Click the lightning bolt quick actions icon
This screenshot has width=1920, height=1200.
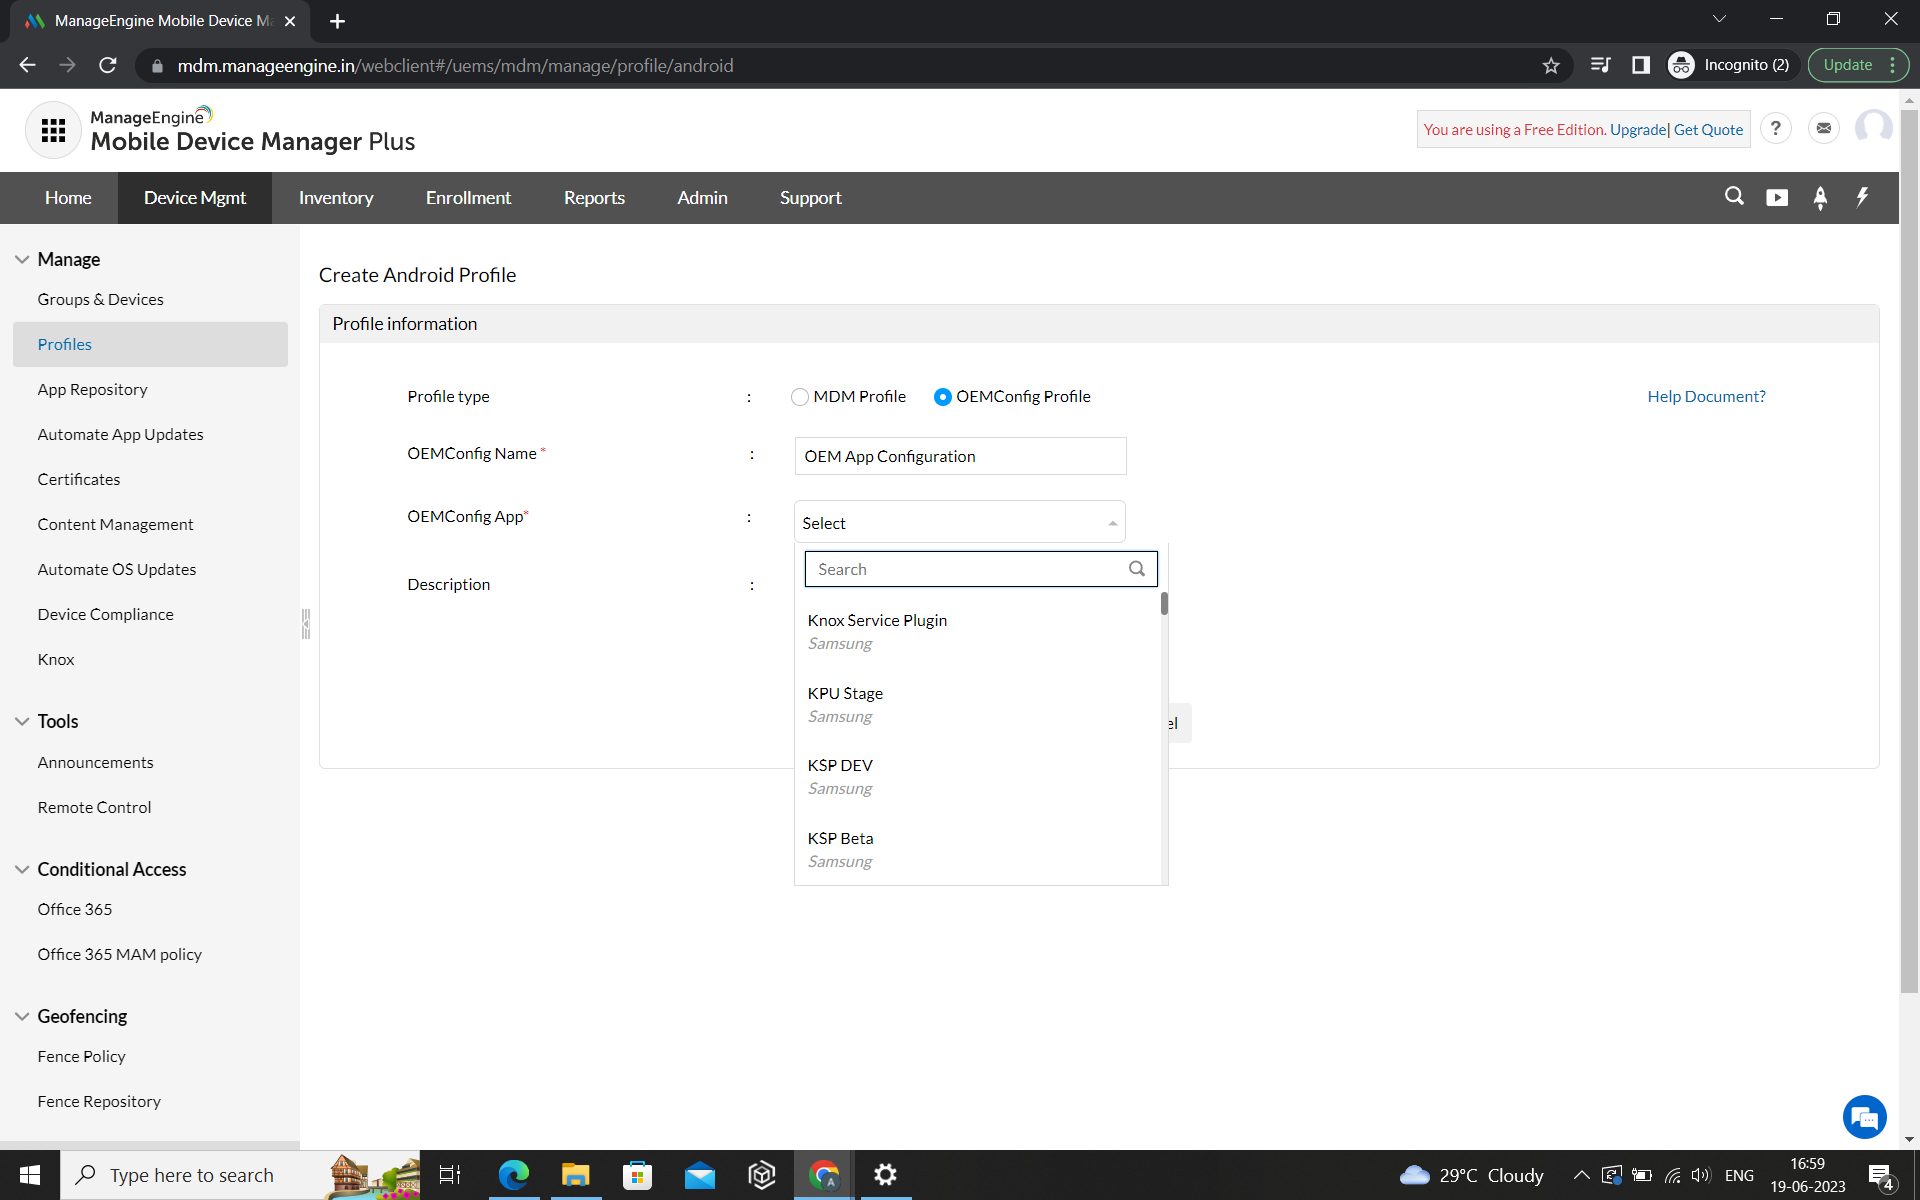(x=1862, y=197)
